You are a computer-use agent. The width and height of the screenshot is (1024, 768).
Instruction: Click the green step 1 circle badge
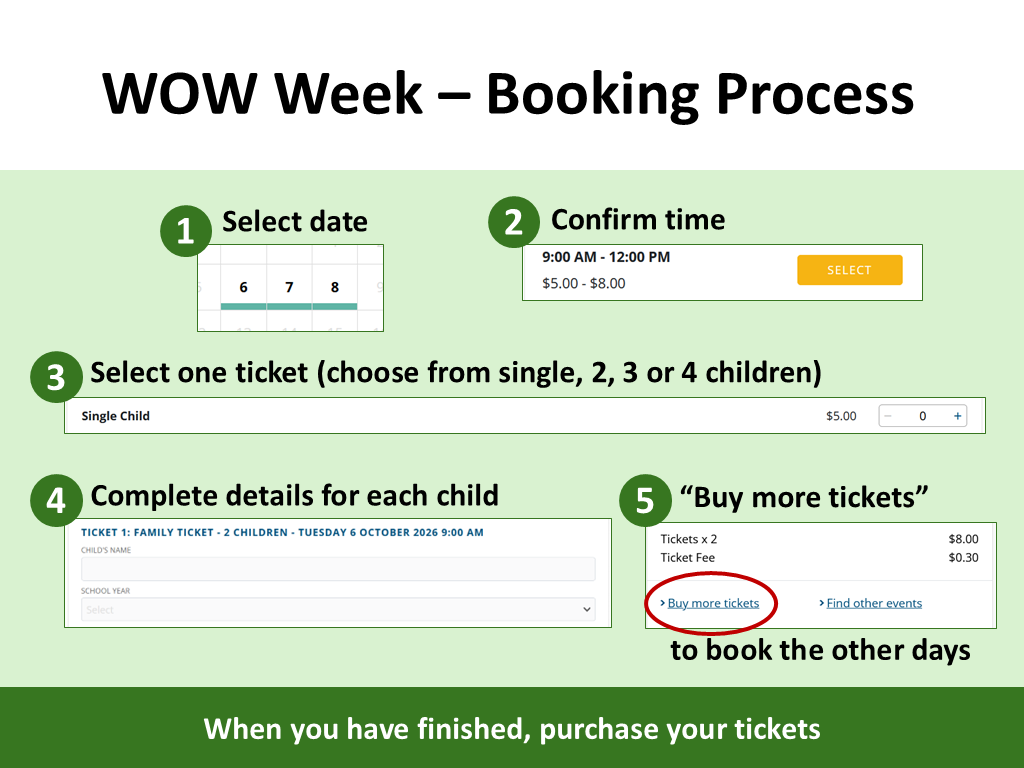186,231
